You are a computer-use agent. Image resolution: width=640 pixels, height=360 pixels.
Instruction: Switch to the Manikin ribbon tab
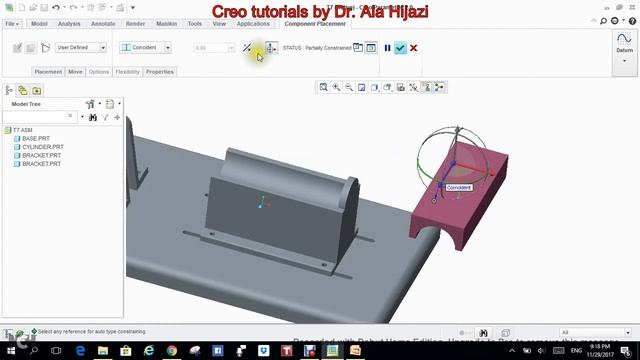pyautogui.click(x=167, y=24)
